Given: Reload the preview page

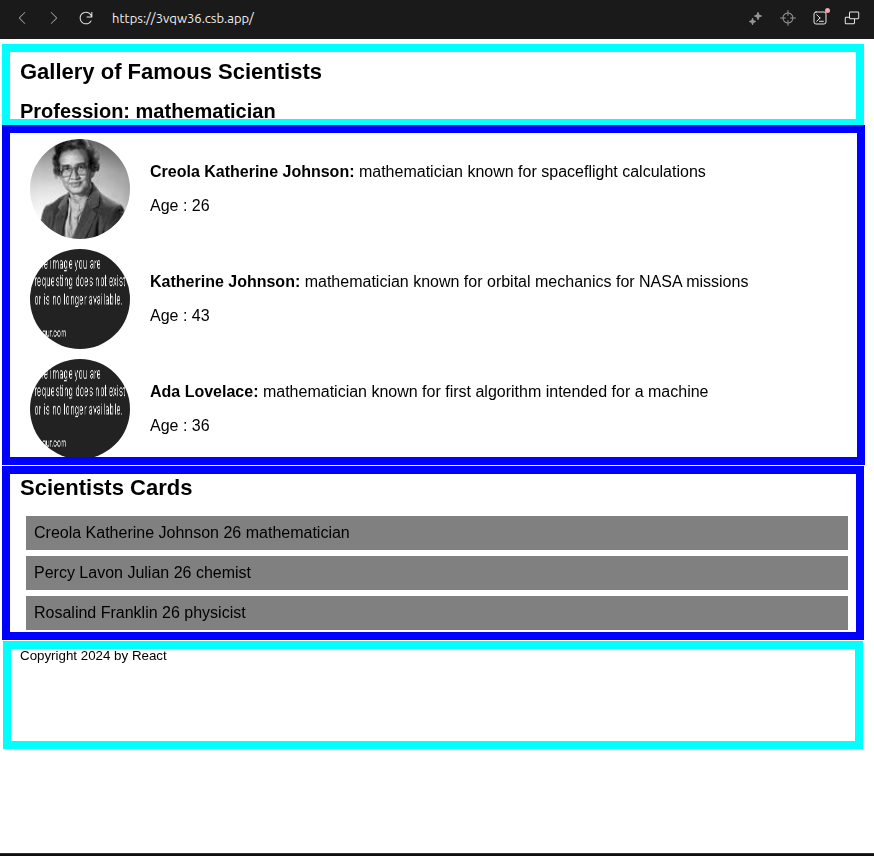Looking at the screenshot, I should point(86,18).
